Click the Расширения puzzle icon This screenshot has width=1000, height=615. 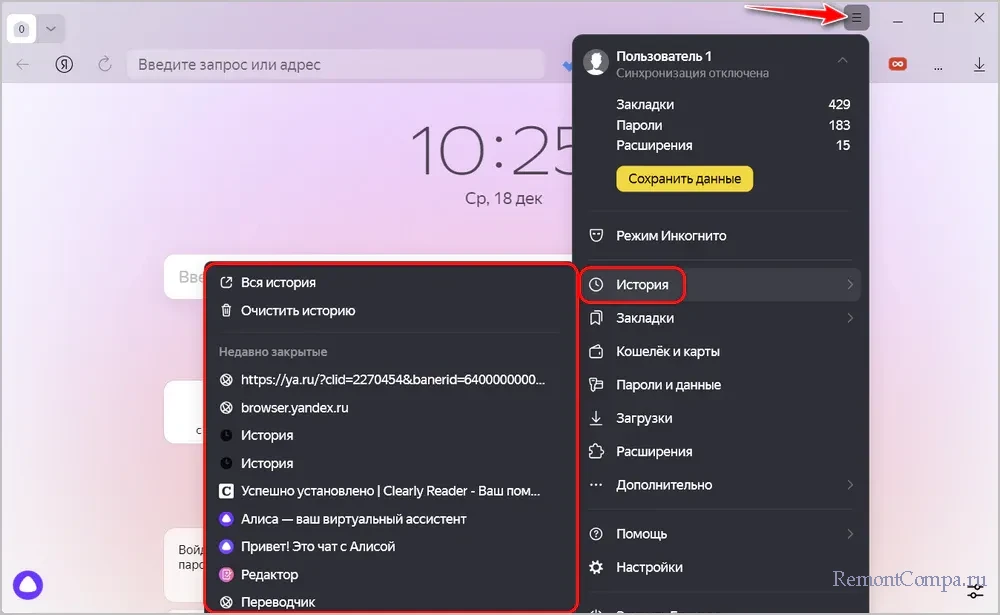(596, 451)
